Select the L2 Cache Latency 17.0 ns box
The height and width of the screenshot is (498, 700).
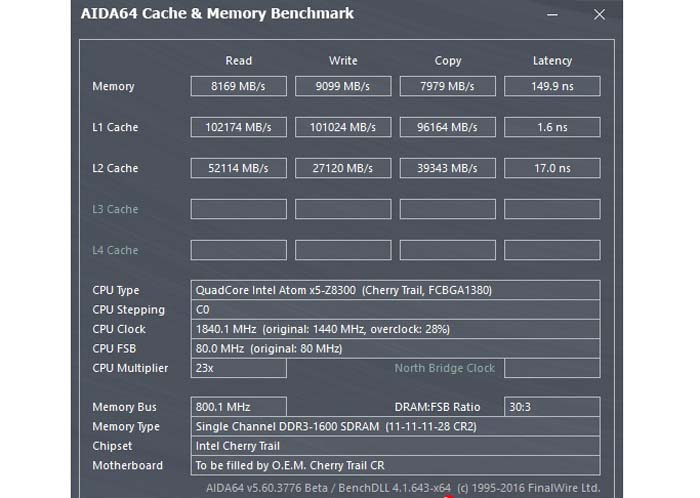click(552, 168)
